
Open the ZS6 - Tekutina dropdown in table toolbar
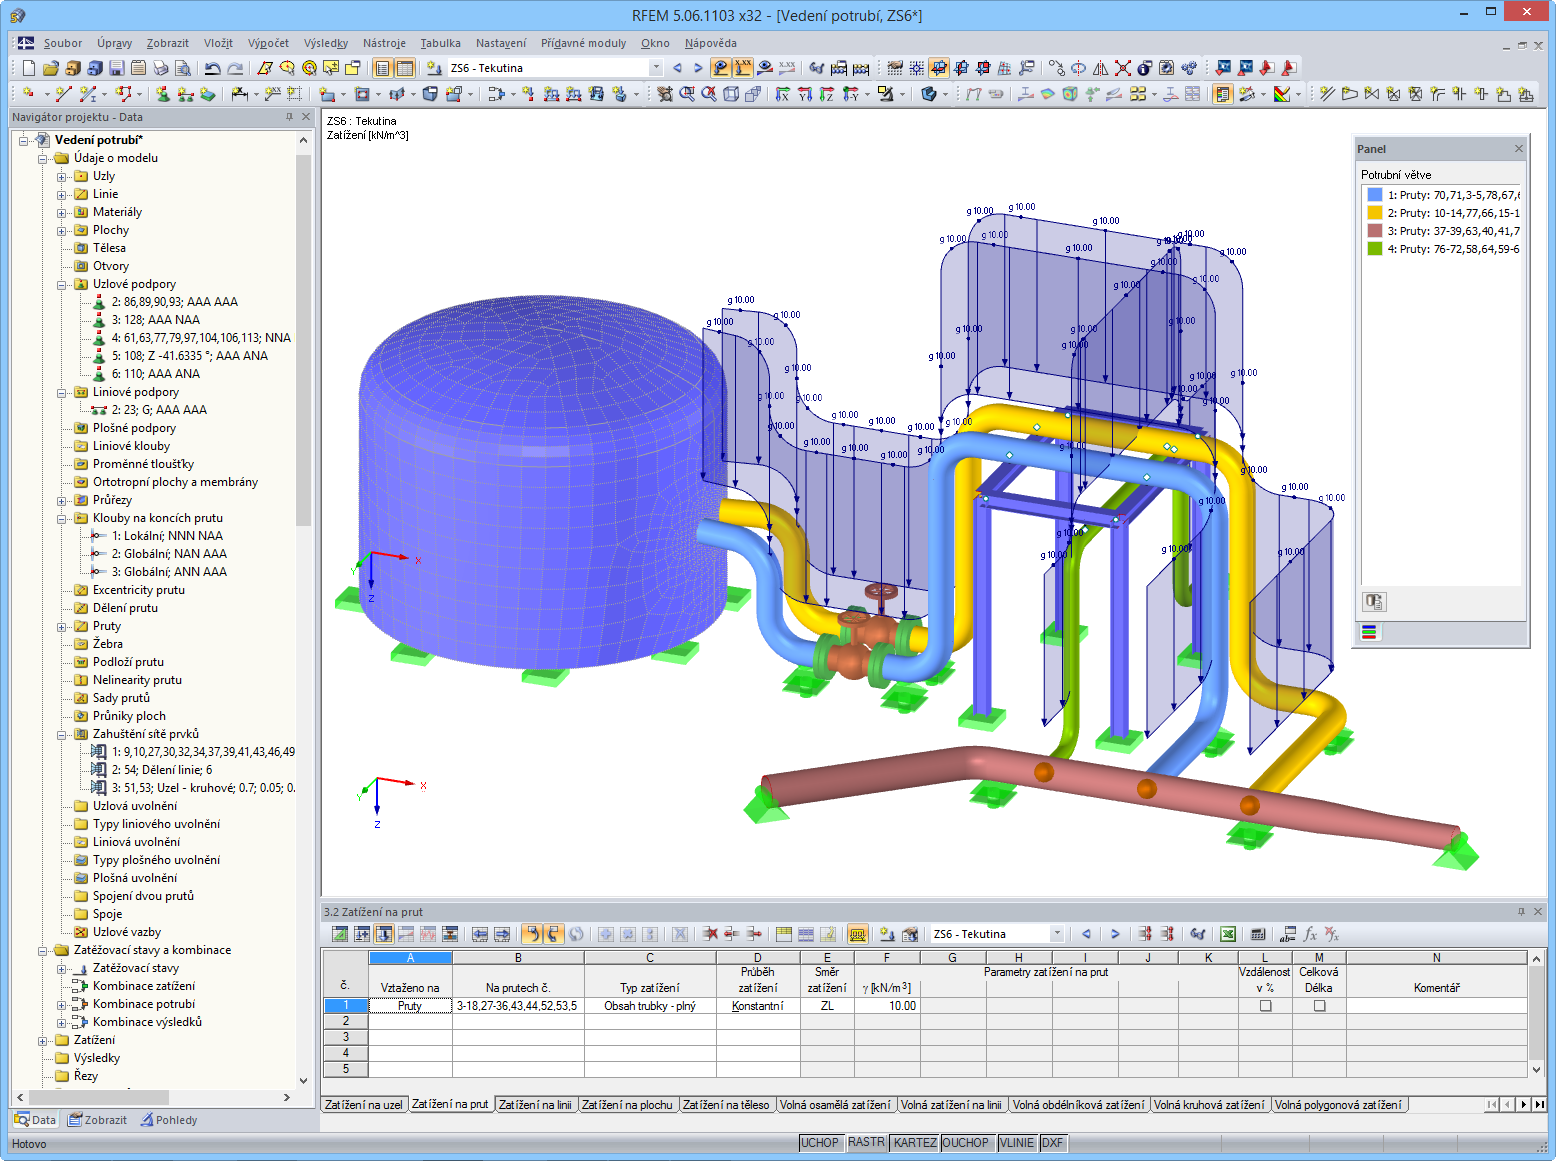tap(1057, 934)
